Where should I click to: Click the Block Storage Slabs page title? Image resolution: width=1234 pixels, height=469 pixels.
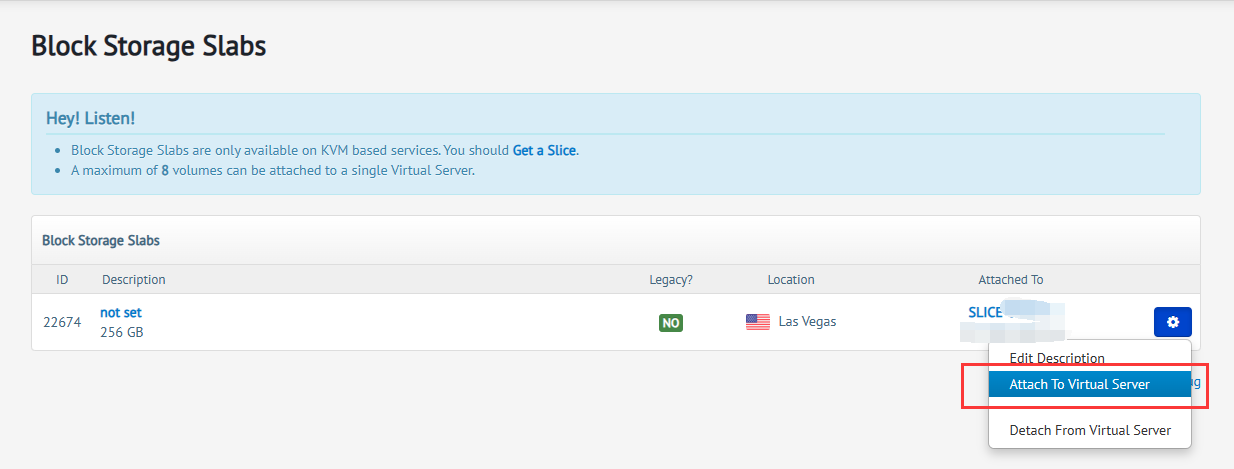pyautogui.click(x=149, y=46)
